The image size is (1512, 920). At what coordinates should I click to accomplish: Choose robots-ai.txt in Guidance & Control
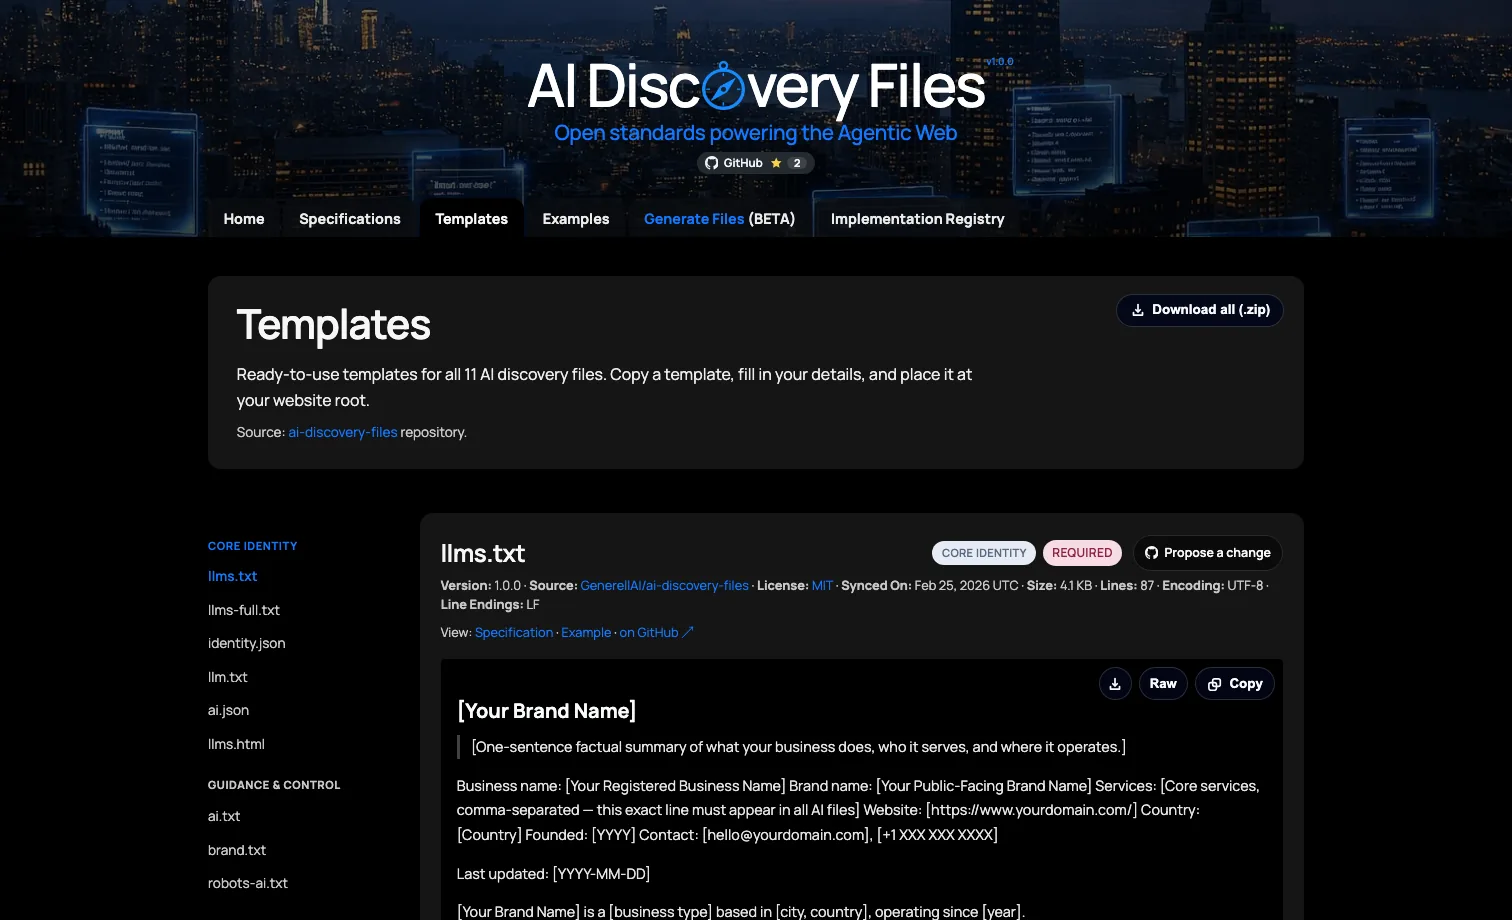click(x=248, y=883)
